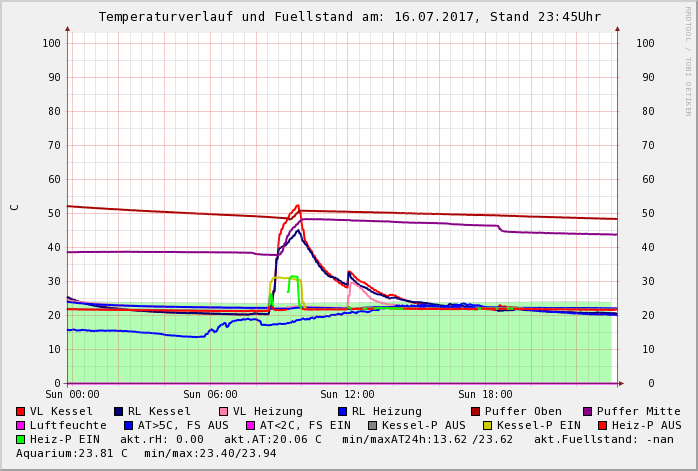Image resolution: width=698 pixels, height=471 pixels.
Task: Click the Sun 06:00 time axis label
Action: 209,395
